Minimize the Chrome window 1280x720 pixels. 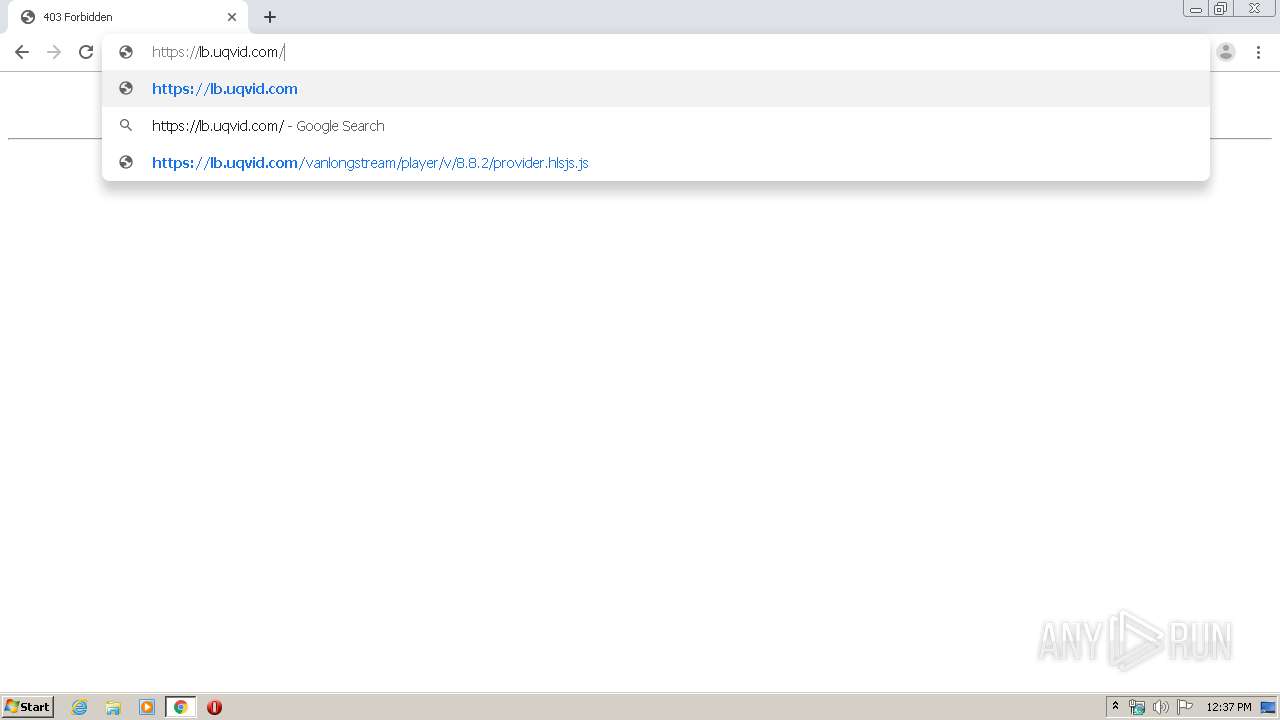pyautogui.click(x=1196, y=8)
